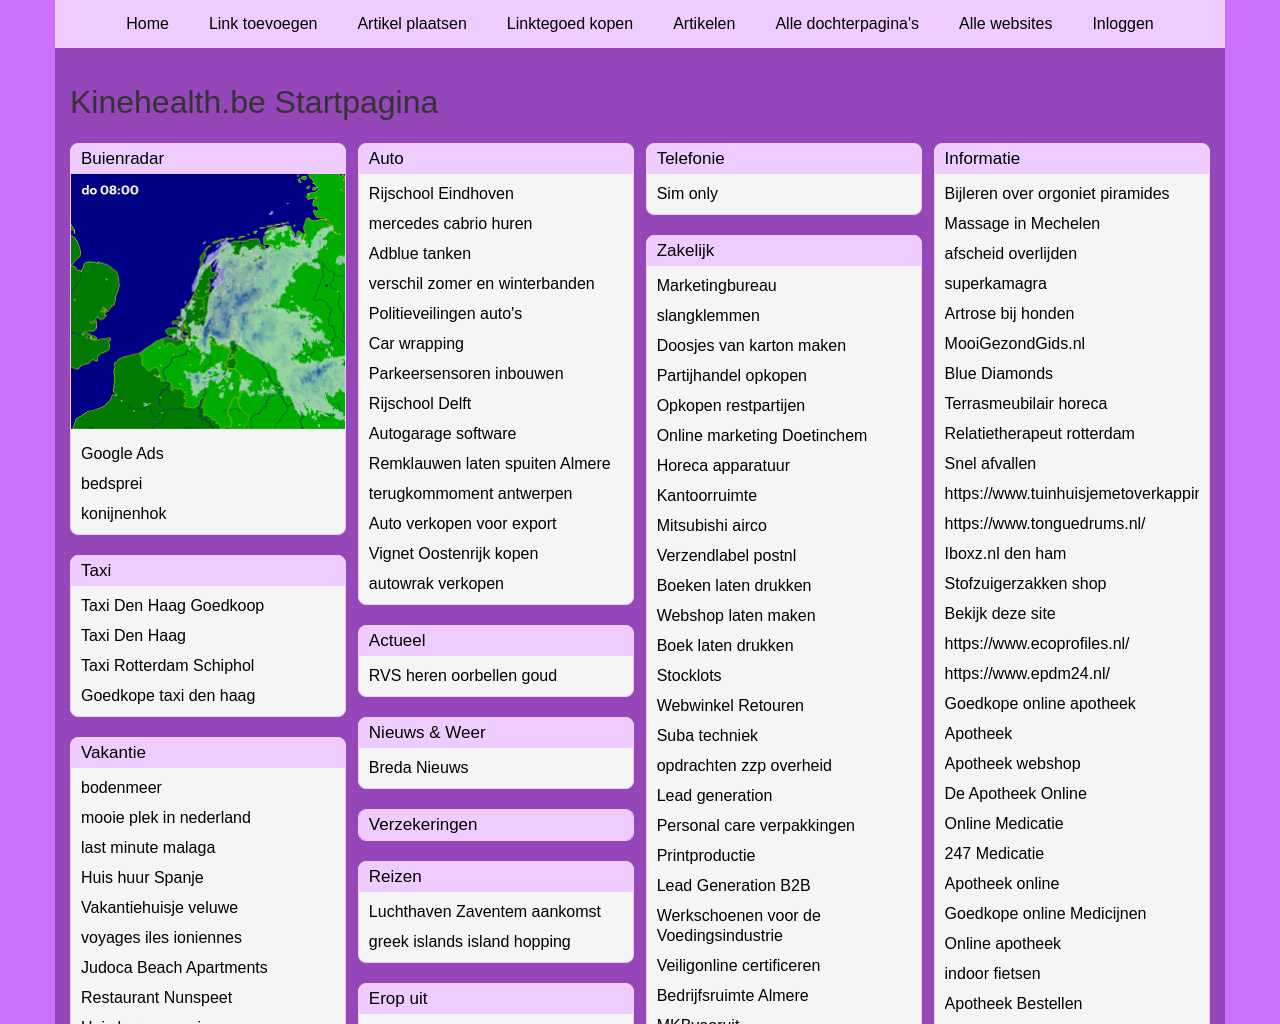Open voyages iles ioniennes link
This screenshot has width=1280, height=1024.
pos(161,938)
